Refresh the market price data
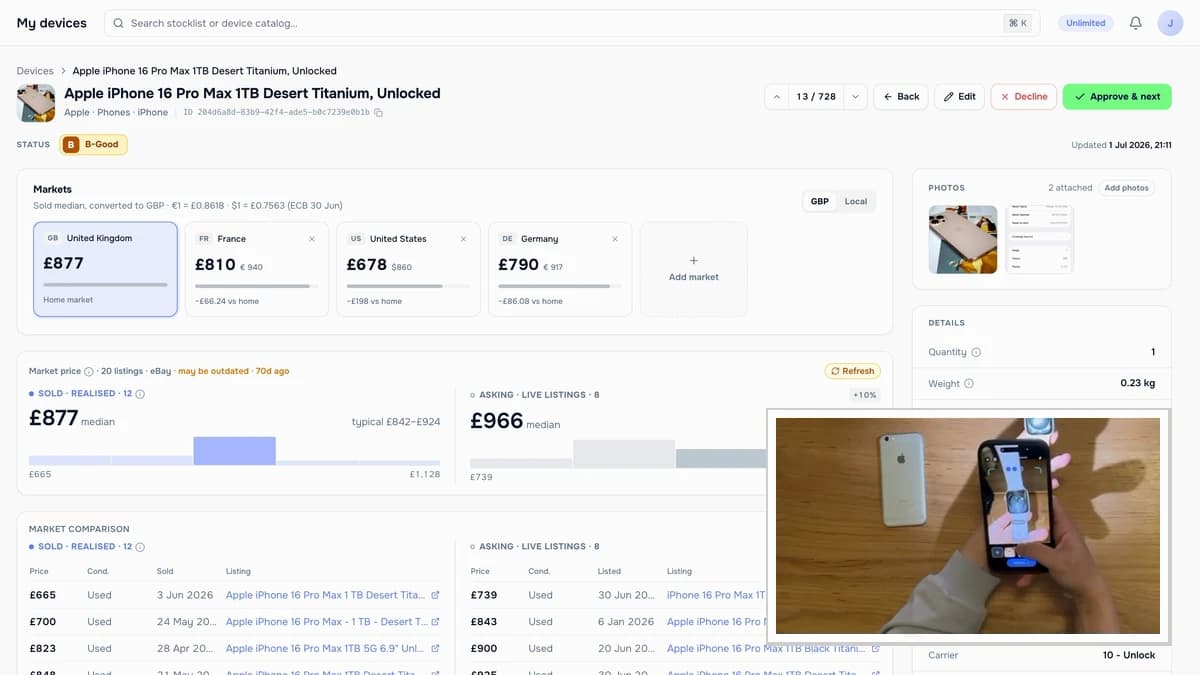The width and height of the screenshot is (1200, 675). [852, 371]
